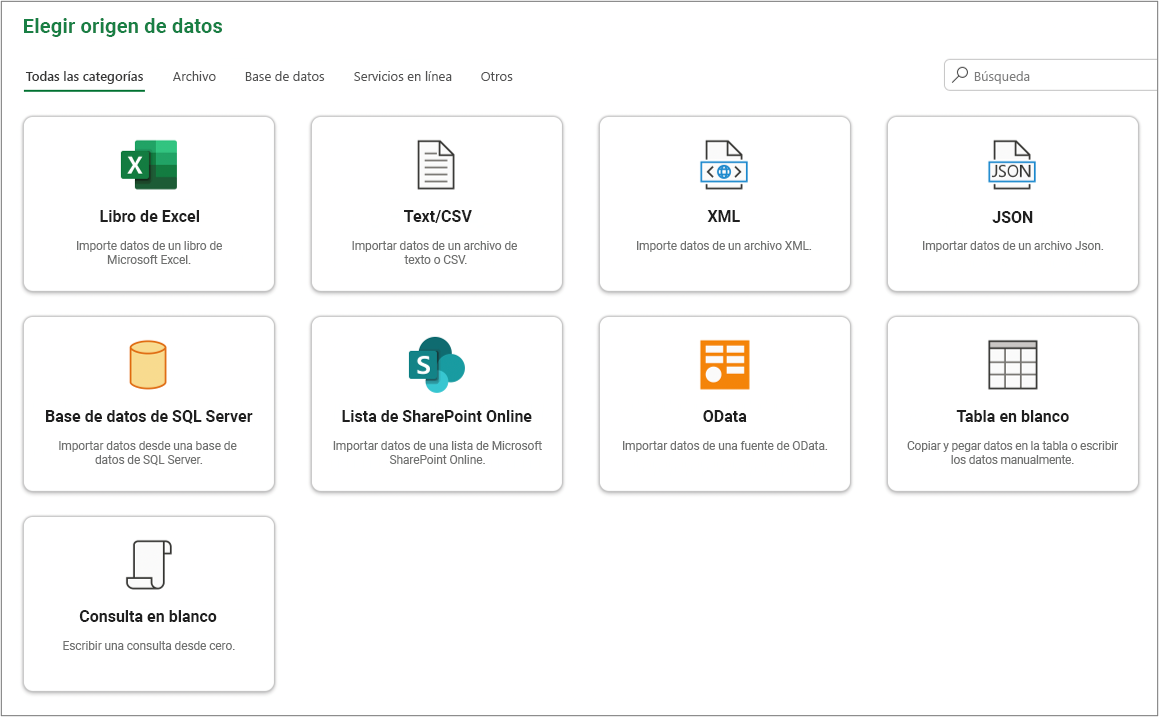Open the Base de datos tab
Image resolution: width=1159 pixels, height=717 pixels.
285,76
